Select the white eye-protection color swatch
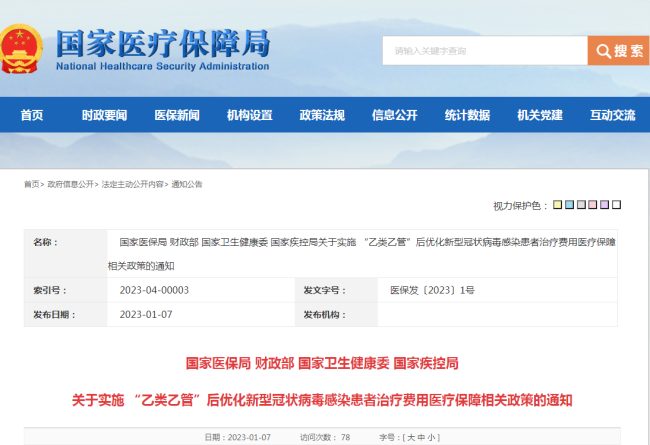 coord(616,204)
